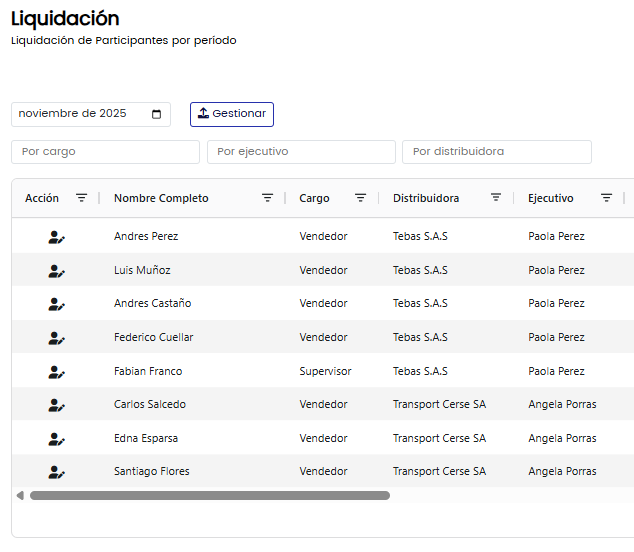Click edit user icon for Carlos Salcedo
The width and height of the screenshot is (634, 552).
[56, 405]
